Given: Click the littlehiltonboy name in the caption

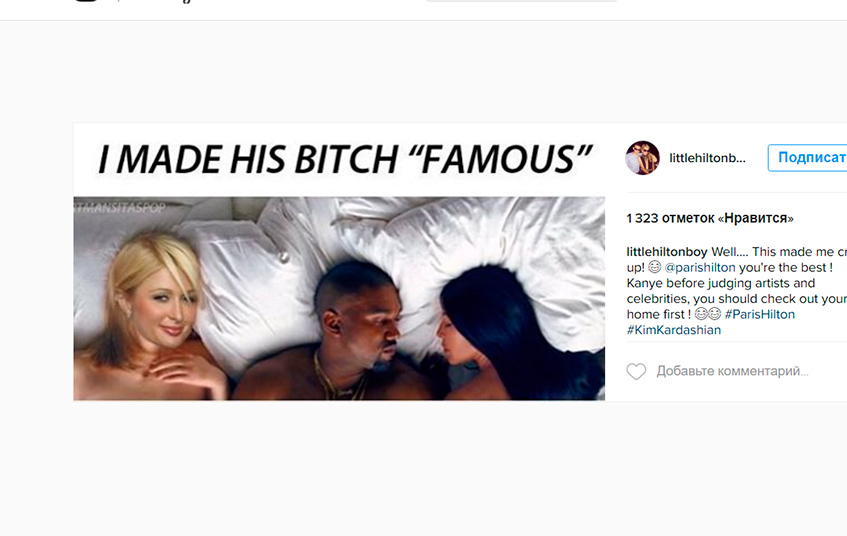Looking at the screenshot, I should tap(667, 252).
